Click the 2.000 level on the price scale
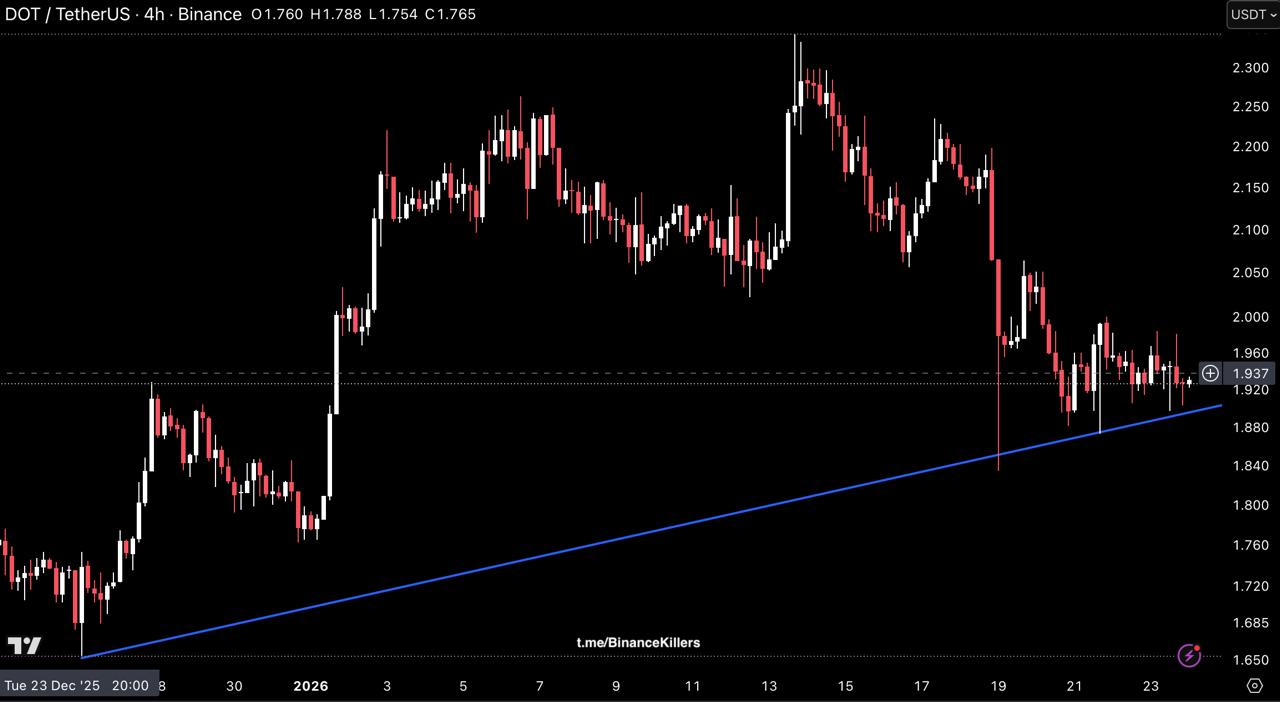Image resolution: width=1280 pixels, height=702 pixels. 1250,317
